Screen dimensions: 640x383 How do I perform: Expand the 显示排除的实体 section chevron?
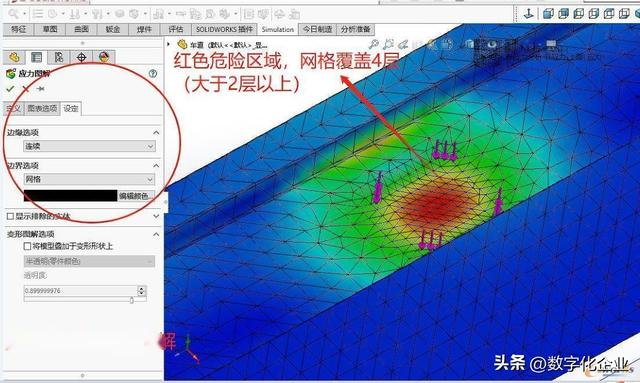point(156,216)
